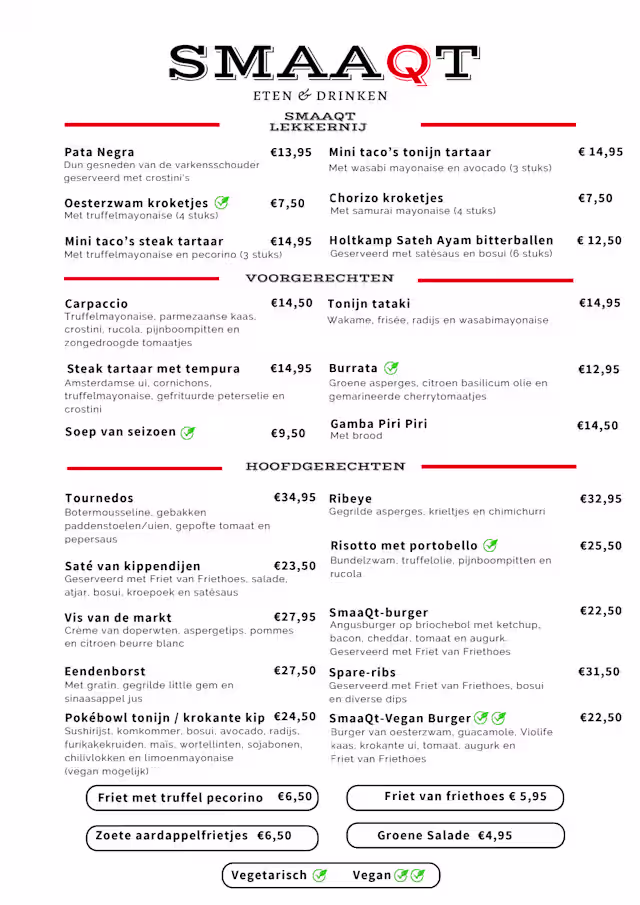The height and width of the screenshot is (905, 640).
Task: Select the Tournedos dish title
Action: coord(99,498)
